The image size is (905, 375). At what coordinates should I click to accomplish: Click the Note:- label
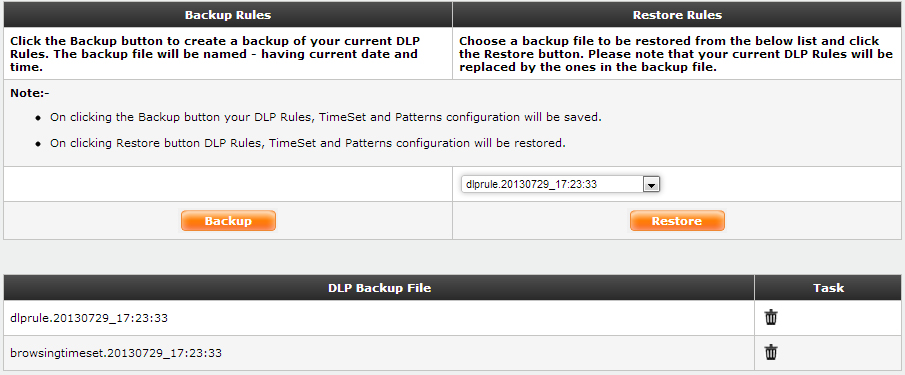tap(31, 93)
